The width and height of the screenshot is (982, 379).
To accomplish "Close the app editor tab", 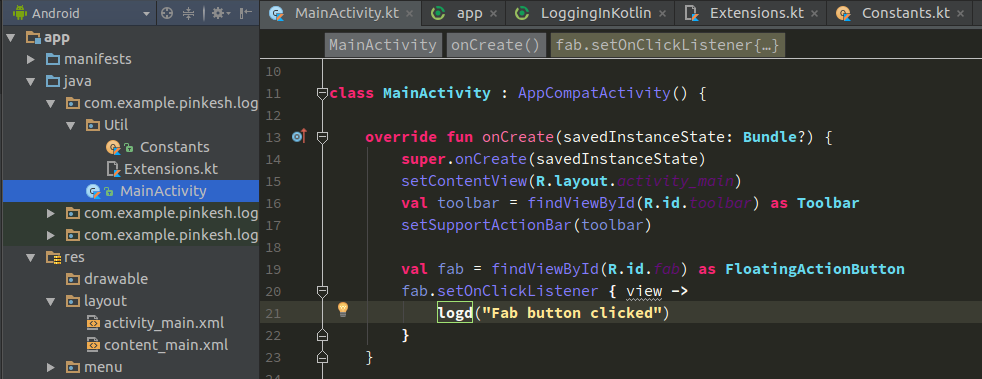I will [x=493, y=14].
